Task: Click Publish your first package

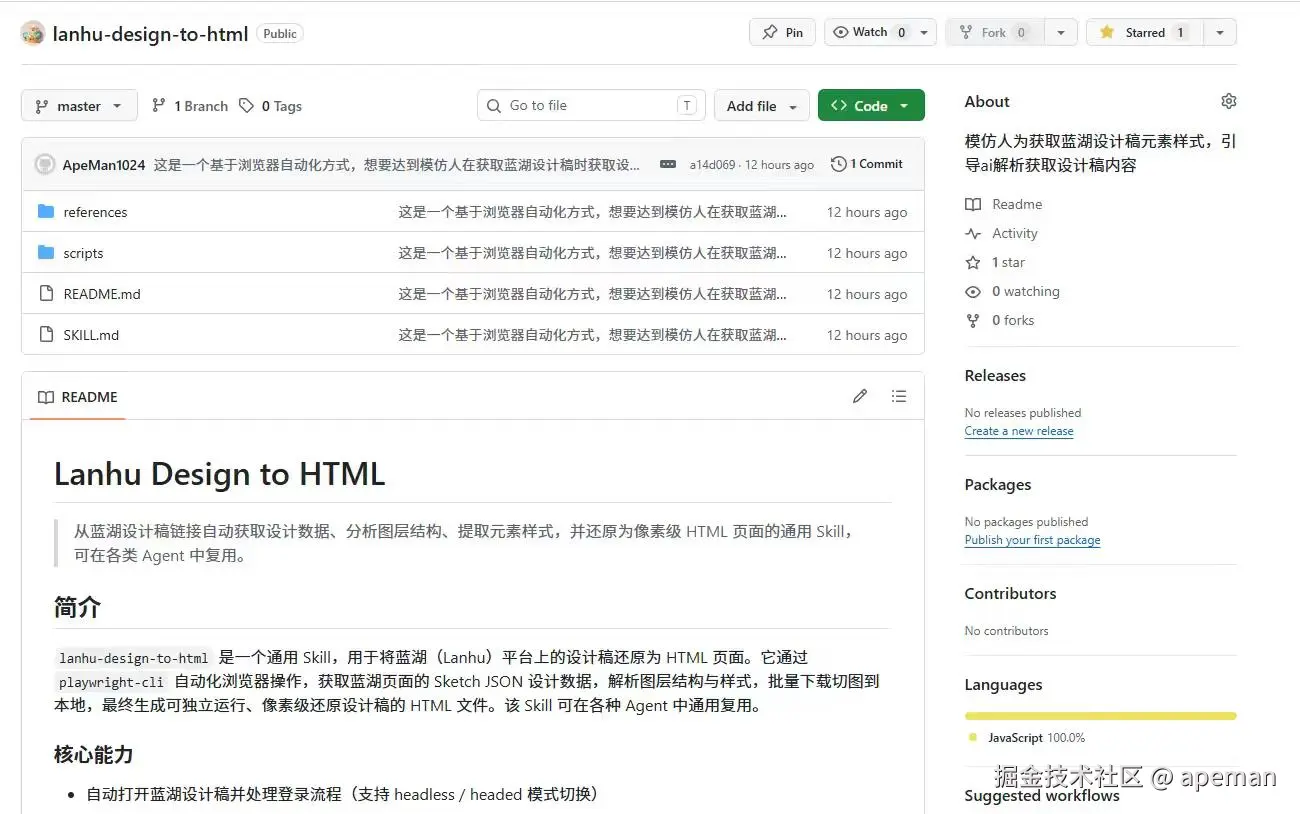Action: click(1032, 540)
